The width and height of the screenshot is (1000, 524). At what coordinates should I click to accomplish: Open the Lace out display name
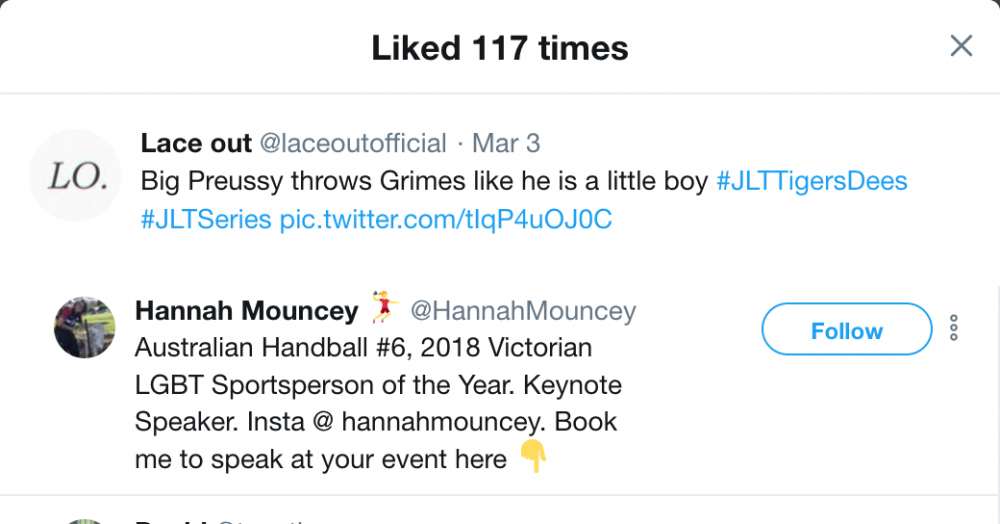coord(196,143)
